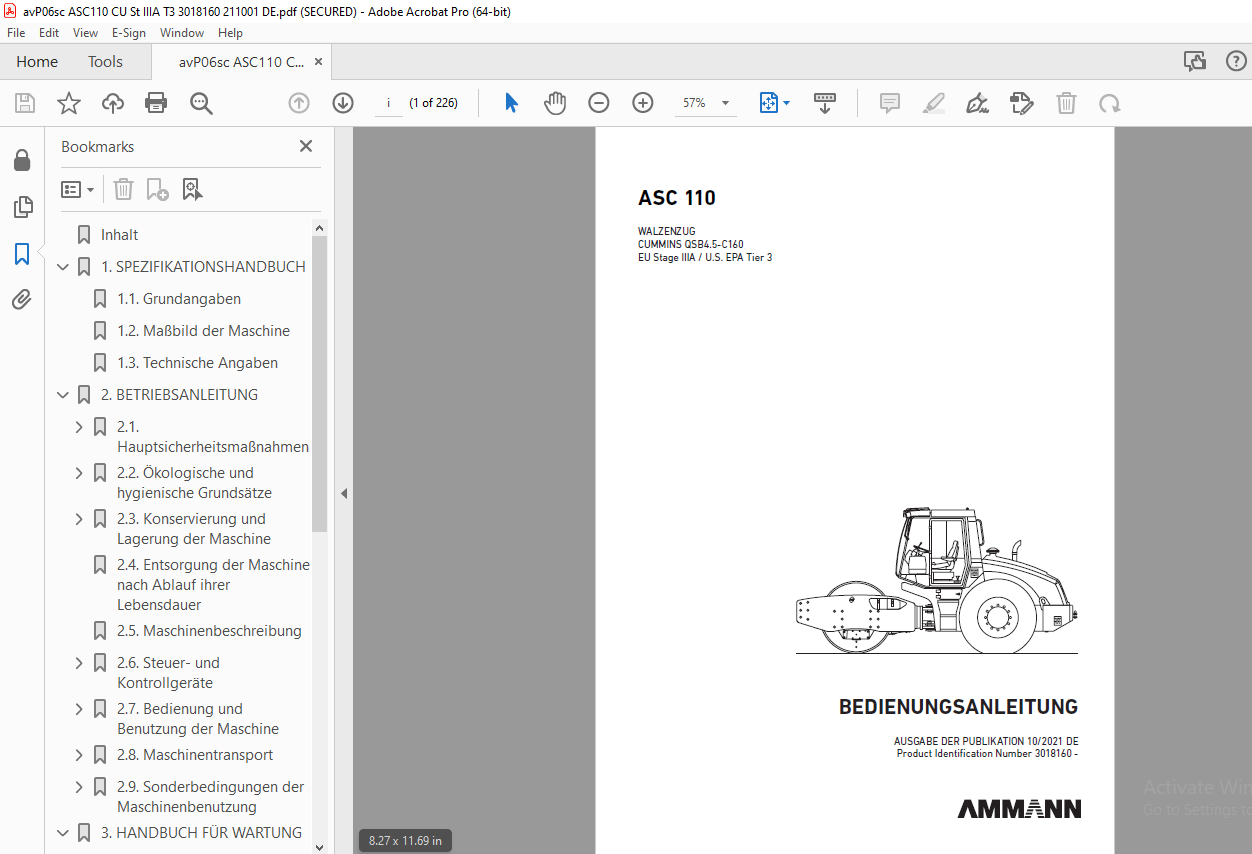Collapse 2. BETRIEBSANLEITUNG bookmark
The width and height of the screenshot is (1252, 854).
coord(63,395)
